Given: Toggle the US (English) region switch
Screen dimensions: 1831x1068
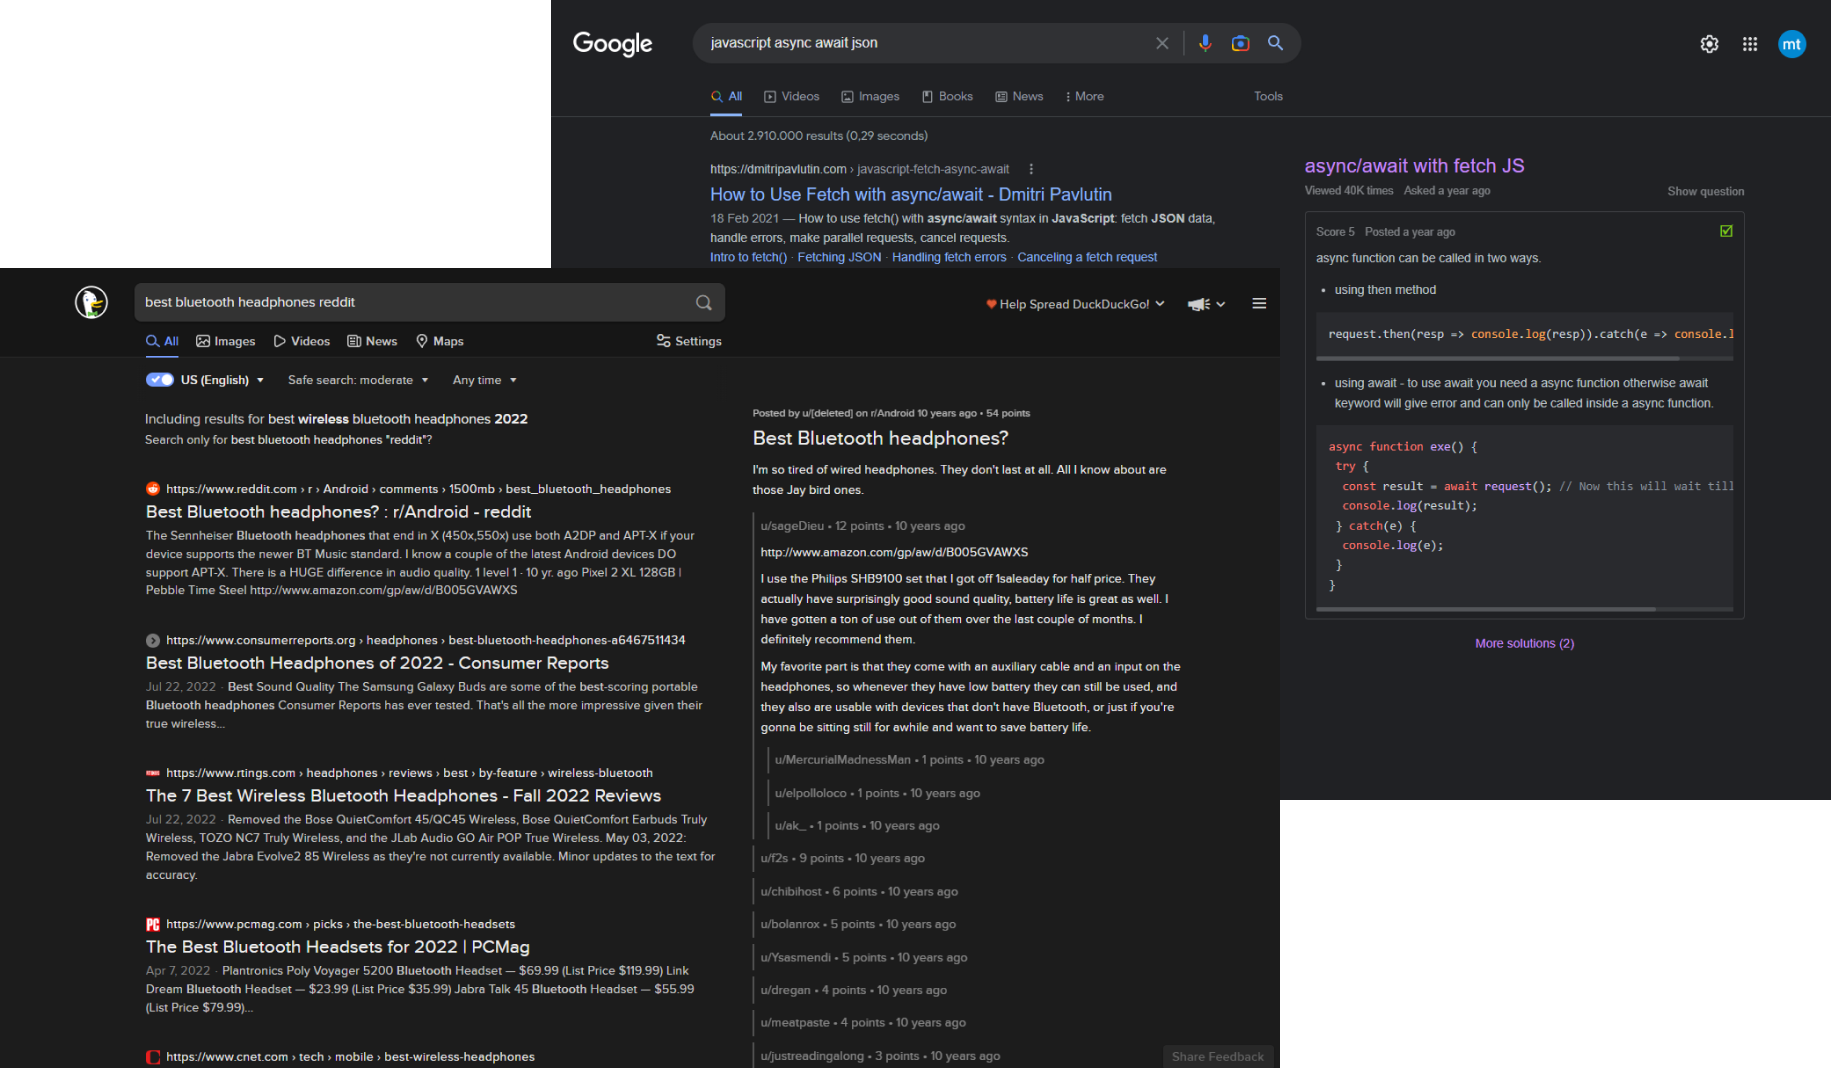Looking at the screenshot, I should pos(160,380).
